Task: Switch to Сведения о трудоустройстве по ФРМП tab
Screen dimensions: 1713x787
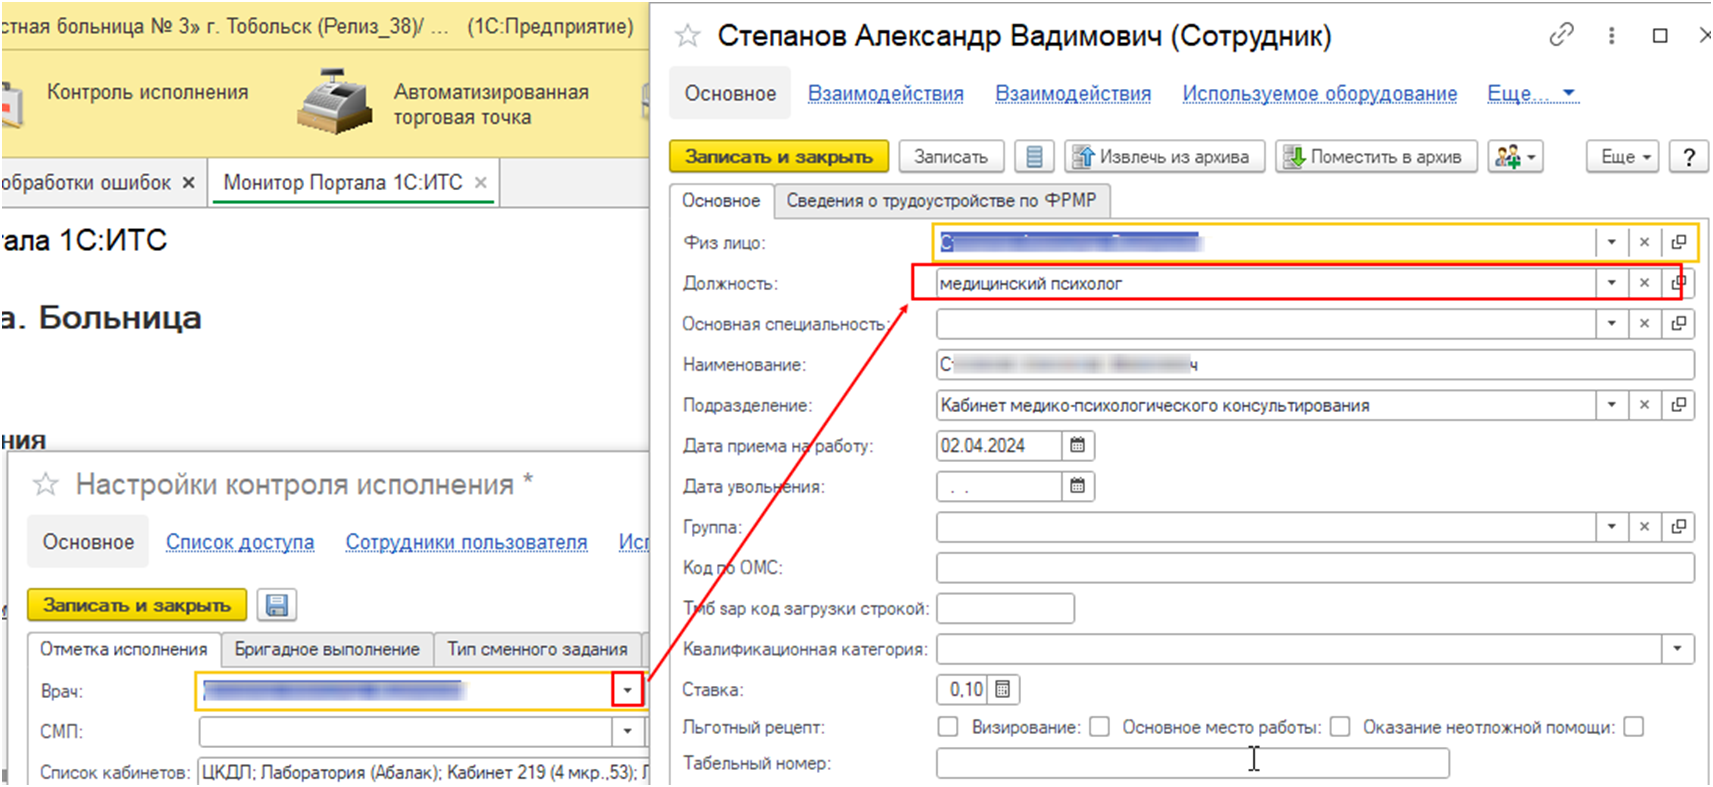Action: click(940, 201)
